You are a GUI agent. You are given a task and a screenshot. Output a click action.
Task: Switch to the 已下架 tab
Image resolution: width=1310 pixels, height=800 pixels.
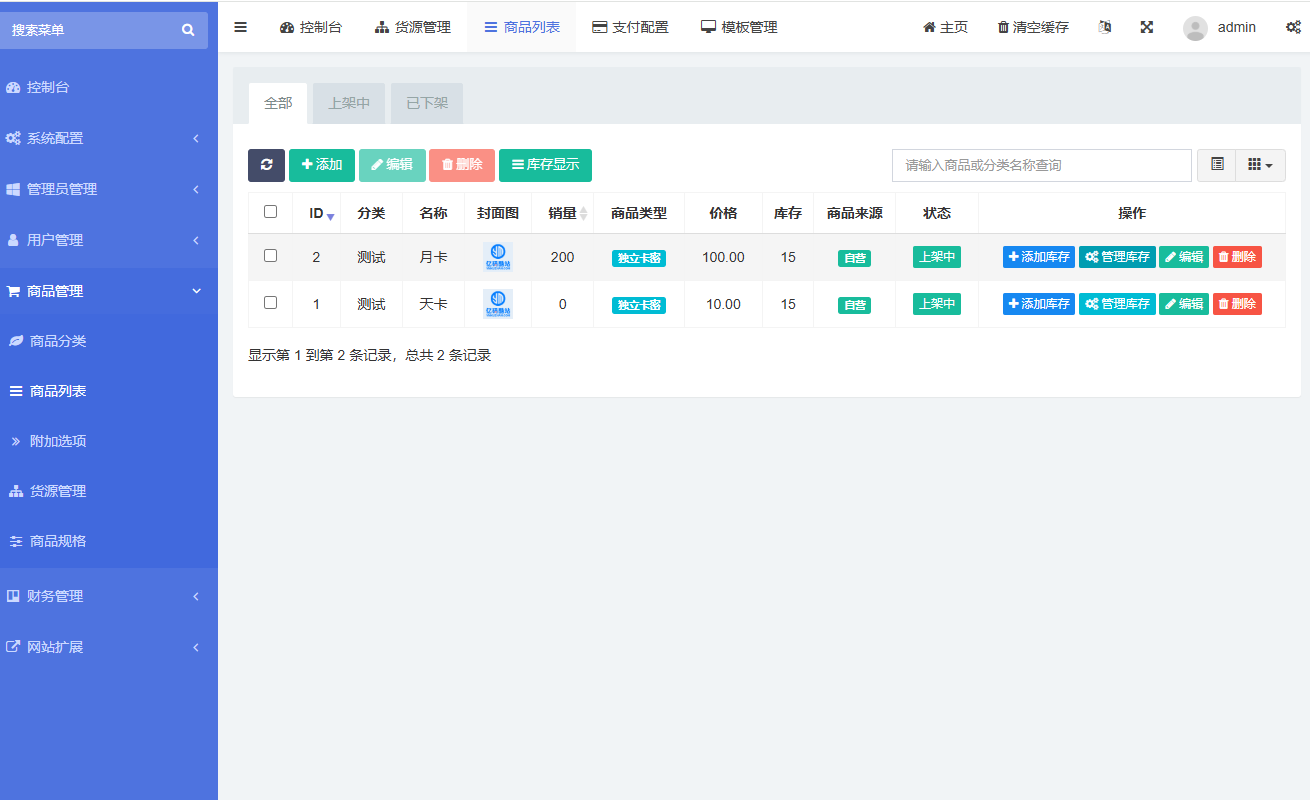[x=426, y=103]
